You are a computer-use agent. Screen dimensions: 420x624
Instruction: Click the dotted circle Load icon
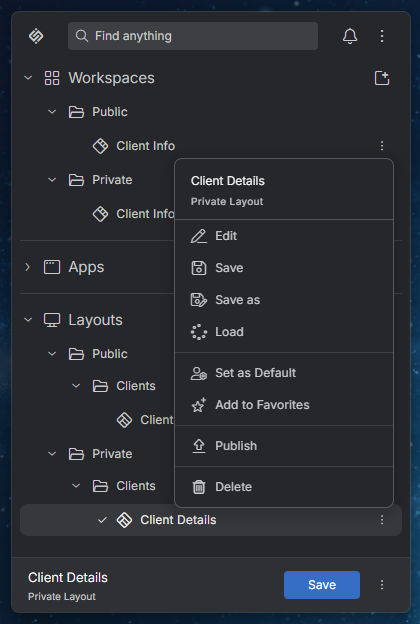point(199,332)
